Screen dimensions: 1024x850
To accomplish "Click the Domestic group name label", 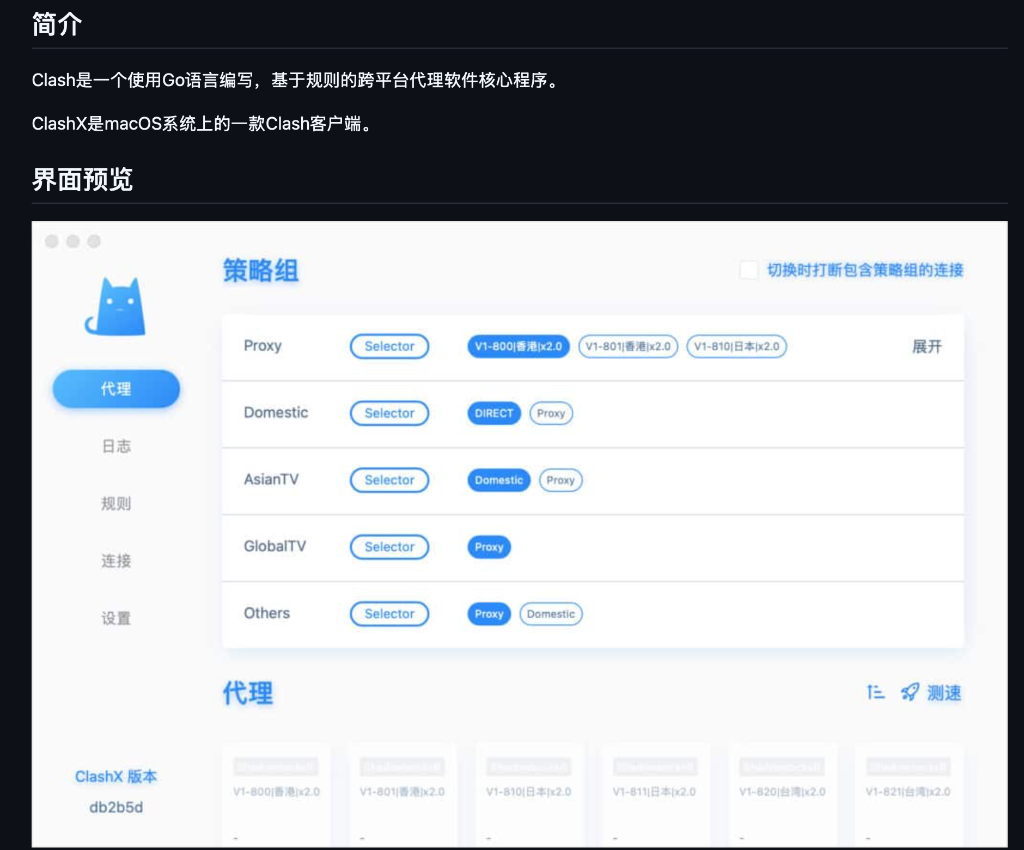I will (276, 413).
